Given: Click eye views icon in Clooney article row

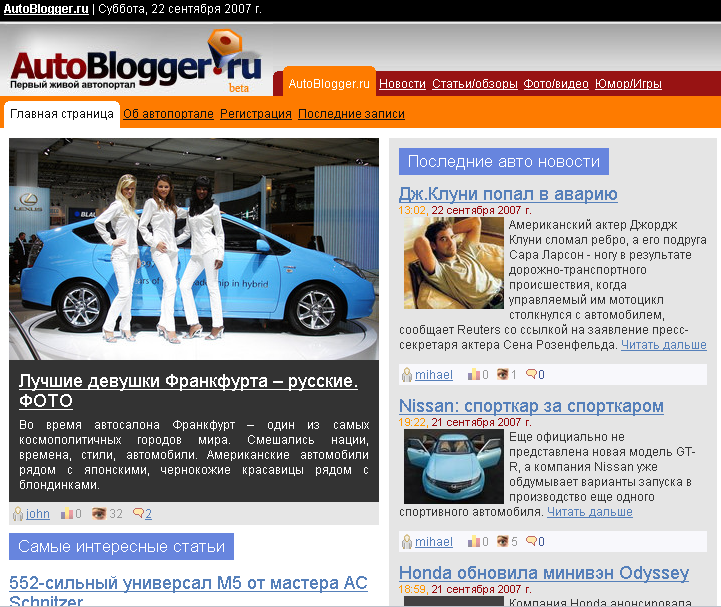Looking at the screenshot, I should pos(503,374).
